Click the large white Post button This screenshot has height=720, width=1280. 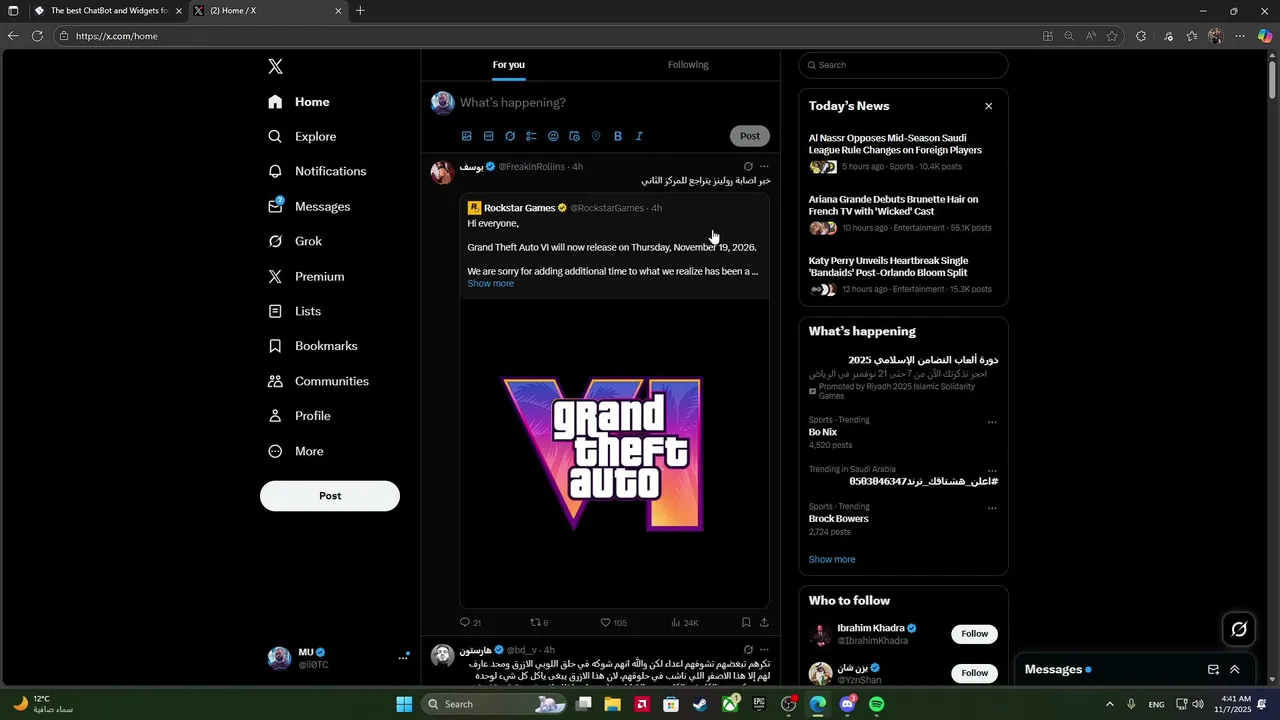click(330, 496)
